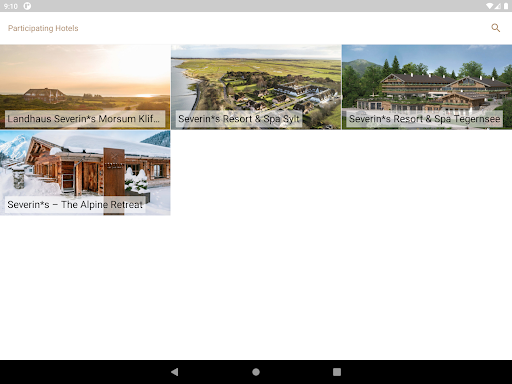The height and width of the screenshot is (384, 512).
Task: Select the 'Severin*s Resort & Spa Tegernsee' label
Action: [x=425, y=119]
